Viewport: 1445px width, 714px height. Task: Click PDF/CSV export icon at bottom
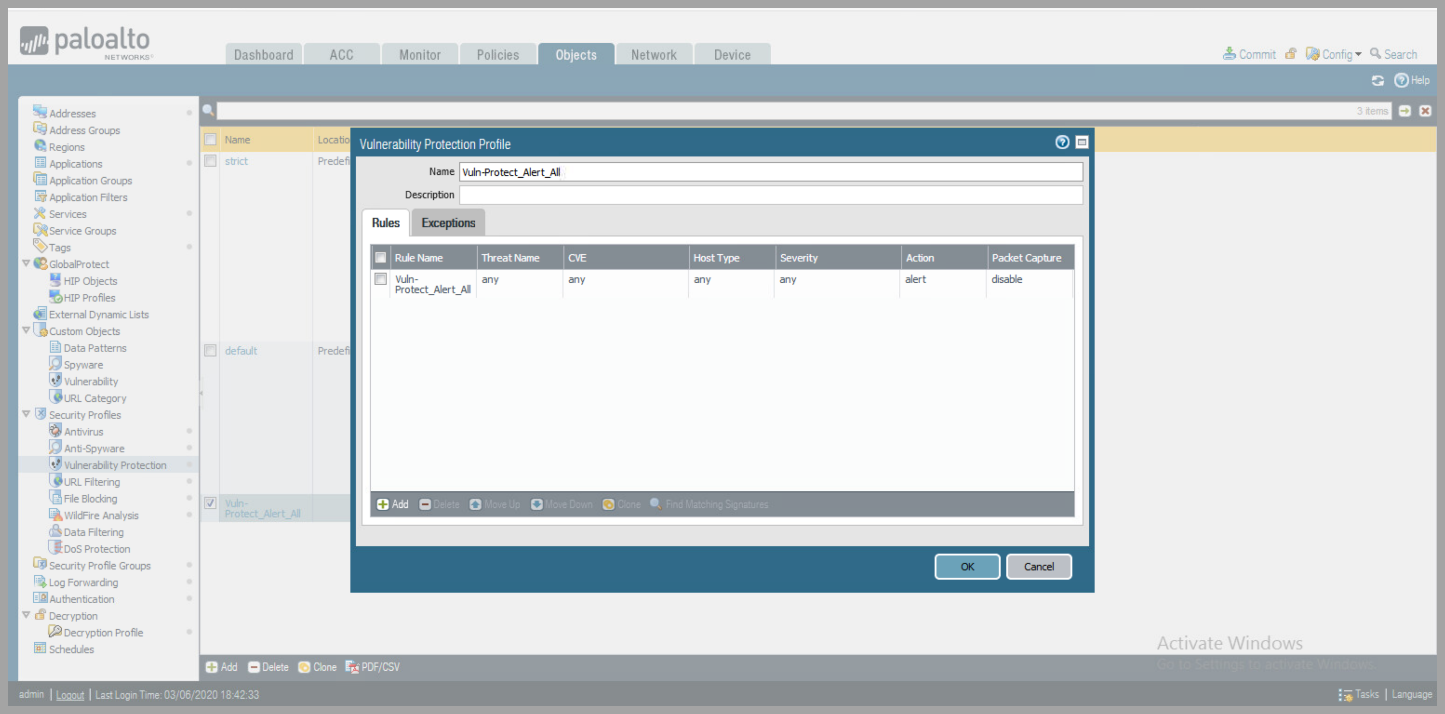tap(352, 667)
